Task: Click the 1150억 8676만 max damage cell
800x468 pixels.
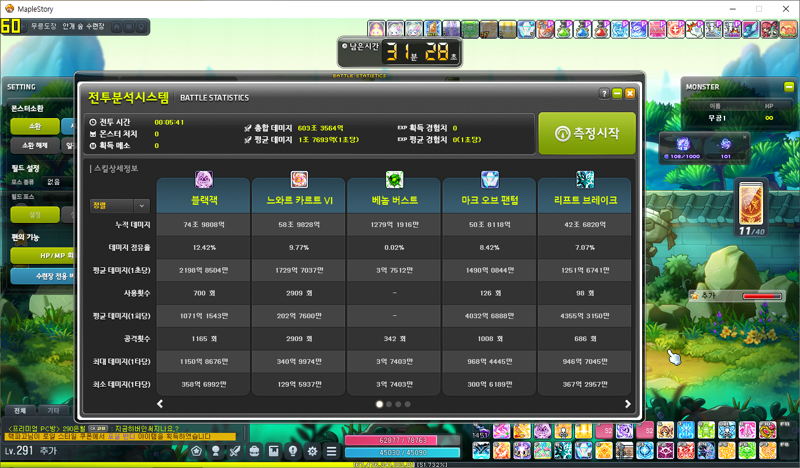Action: 204,361
